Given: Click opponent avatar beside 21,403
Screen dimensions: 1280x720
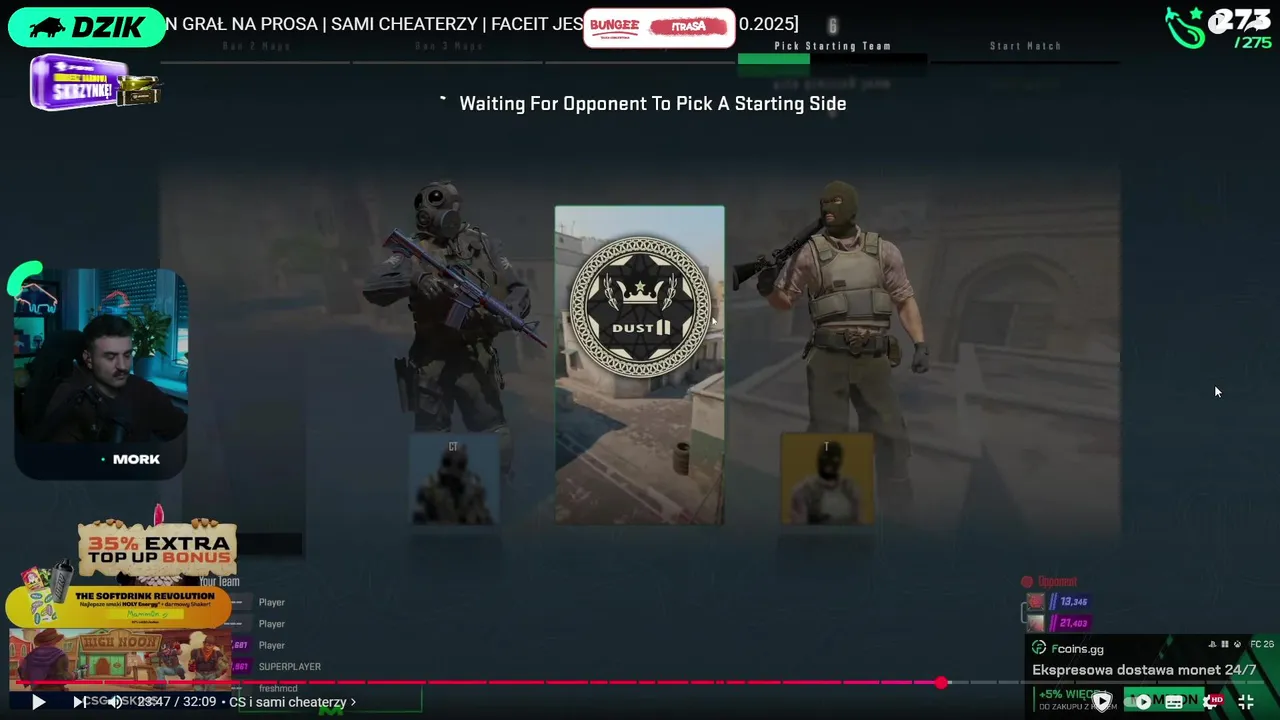Looking at the screenshot, I should [1036, 623].
